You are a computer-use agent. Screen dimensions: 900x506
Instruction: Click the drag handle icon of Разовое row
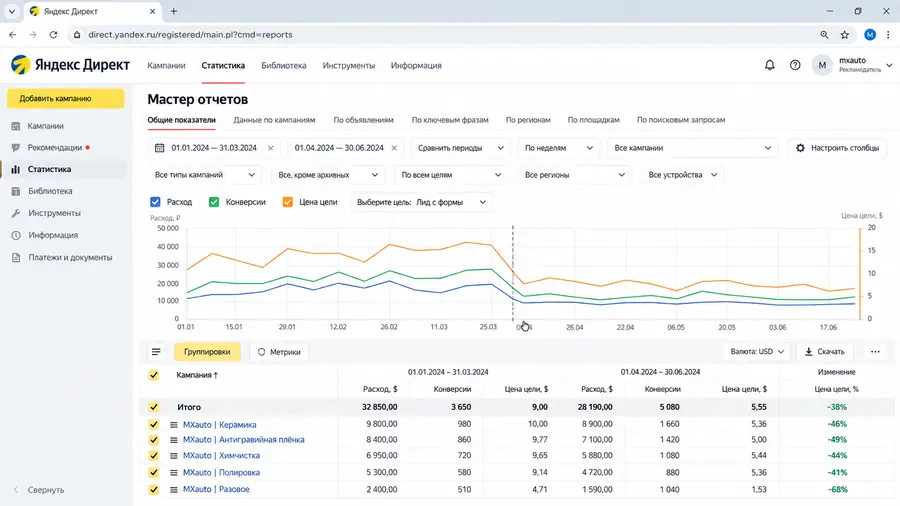174,490
